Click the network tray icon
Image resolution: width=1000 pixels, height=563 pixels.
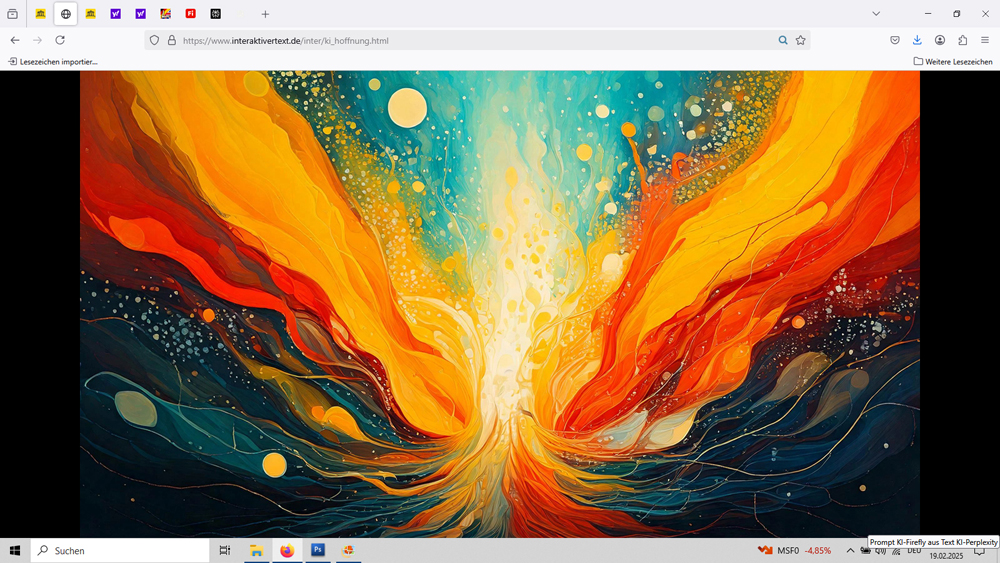tap(896, 552)
